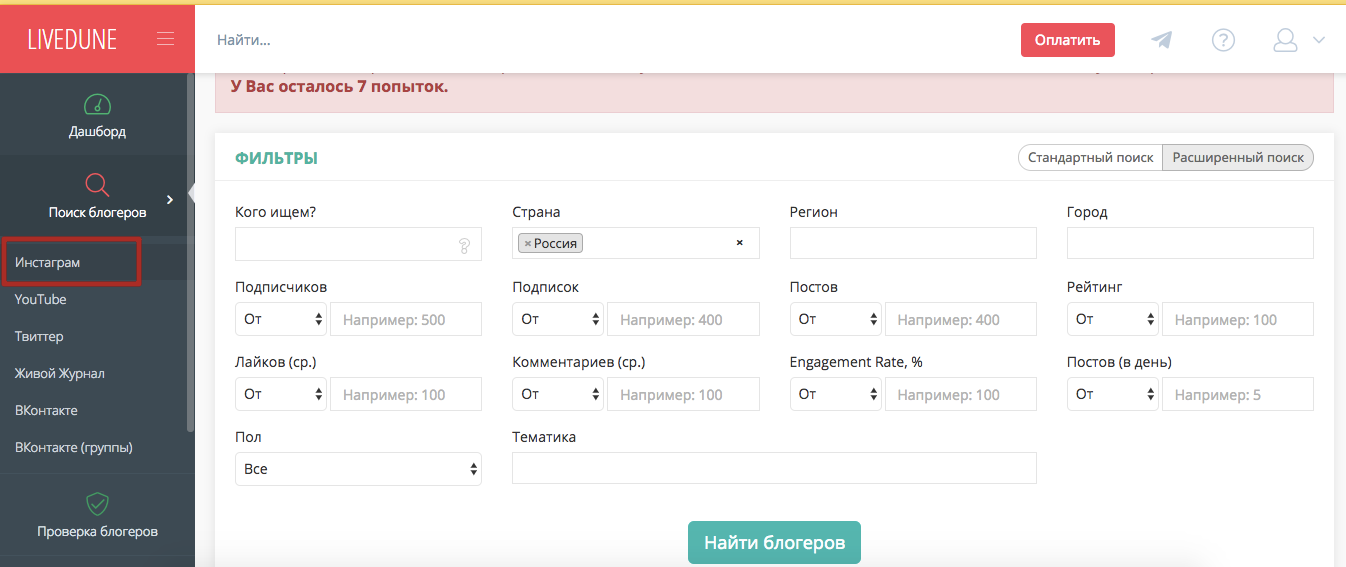Toggle the hamburger menu next to LIVEDUNE
The image size is (1346, 567).
click(x=166, y=39)
